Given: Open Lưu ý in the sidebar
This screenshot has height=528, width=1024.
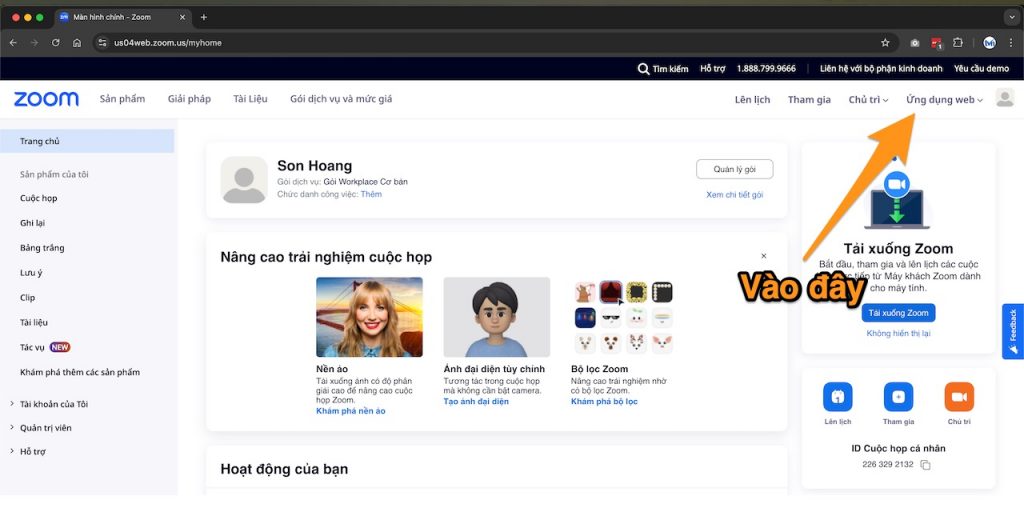Looking at the screenshot, I should [31, 272].
